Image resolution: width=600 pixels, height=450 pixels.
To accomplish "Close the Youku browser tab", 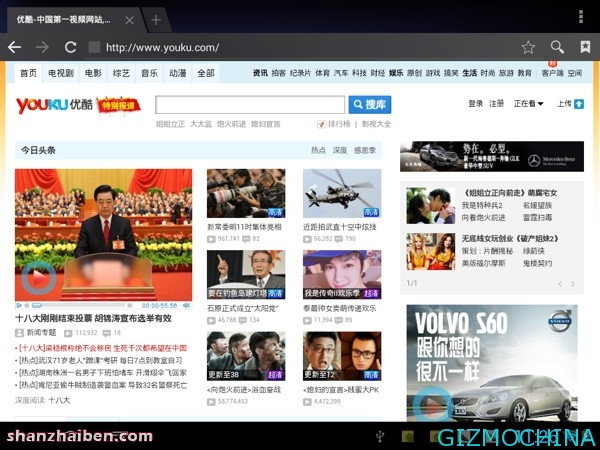I will point(130,20).
